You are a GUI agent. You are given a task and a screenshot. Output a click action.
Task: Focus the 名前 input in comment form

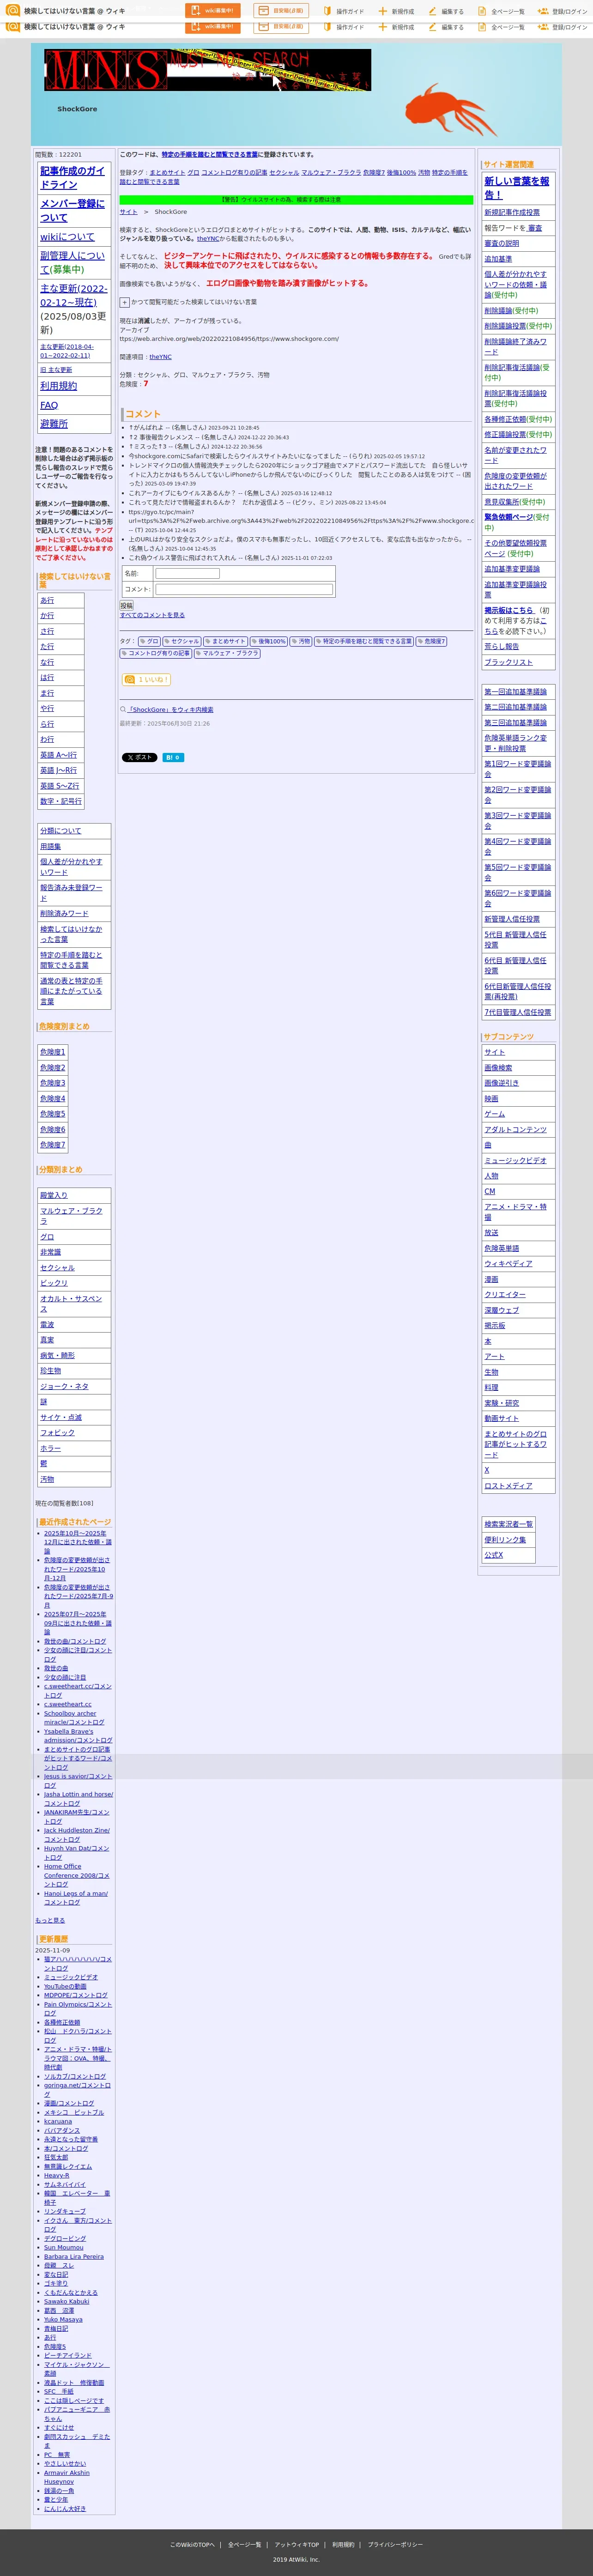point(187,573)
